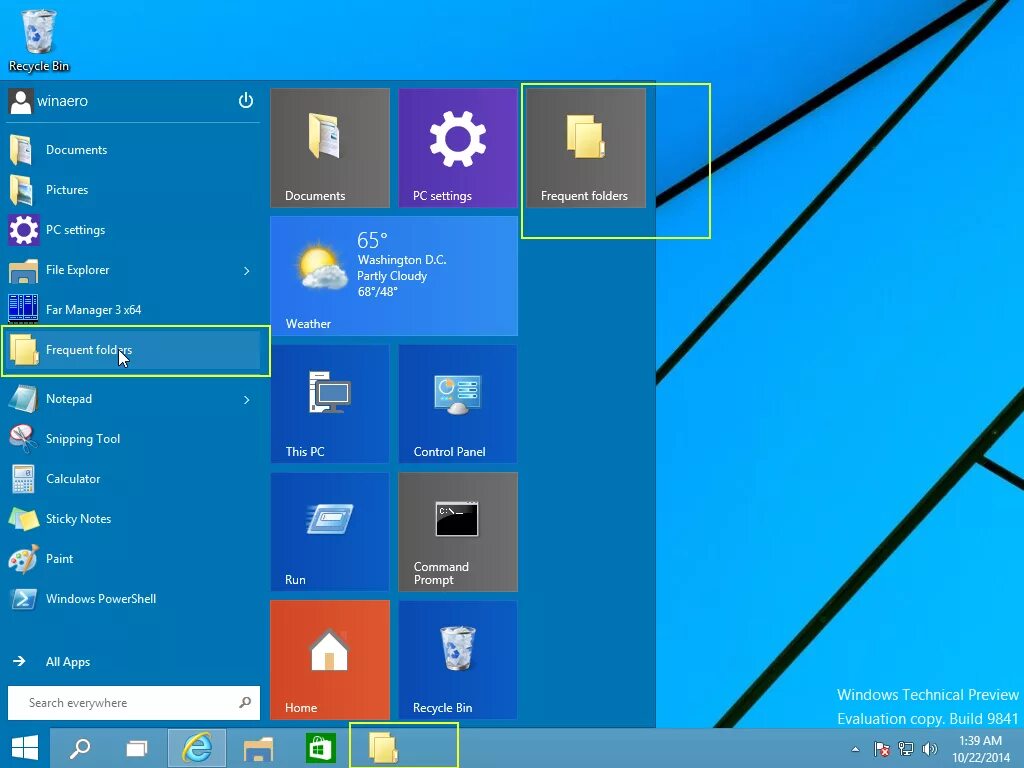Open the volume speaker tray icon
Viewport: 1024px width, 768px height.
coord(929,748)
